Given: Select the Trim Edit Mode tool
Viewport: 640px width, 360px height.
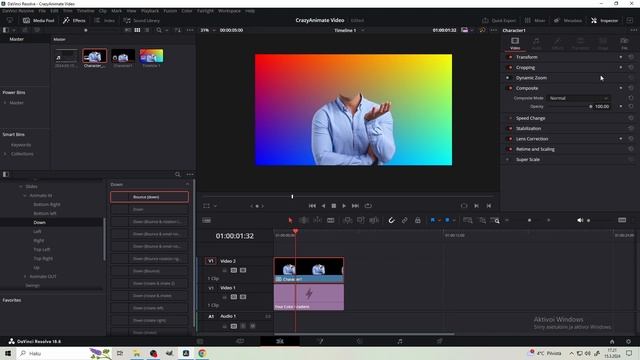Looking at the screenshot, I should (x=304, y=220).
